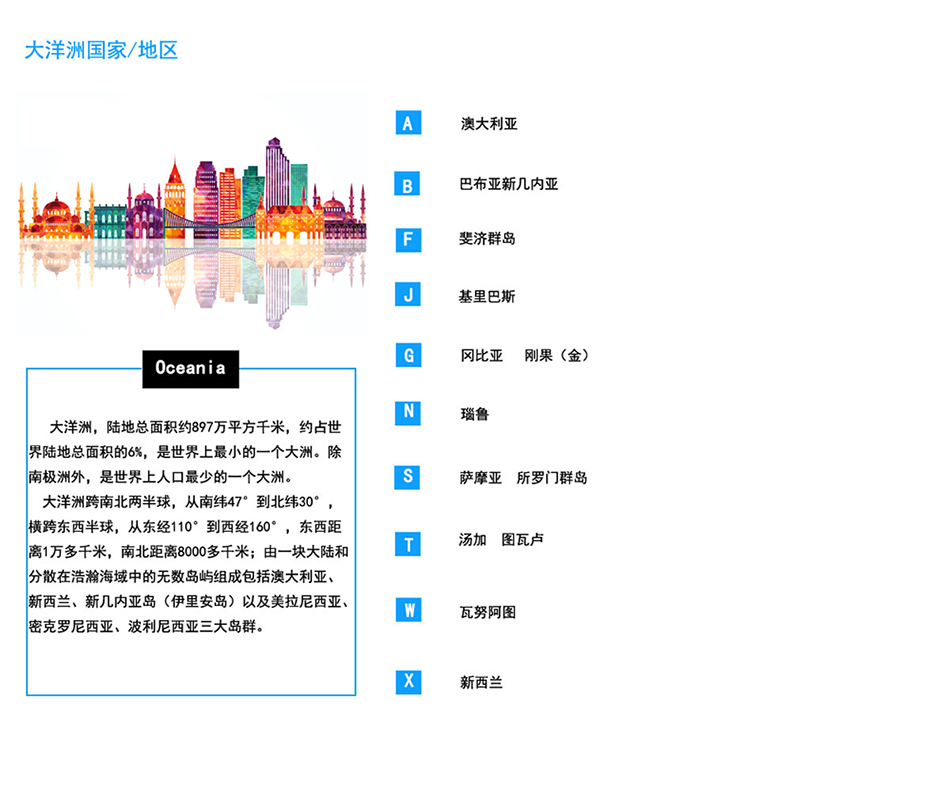Click the Oceania description paragraph starting 大洋洲，陆地总面积
950x791 pixels.
click(189, 527)
